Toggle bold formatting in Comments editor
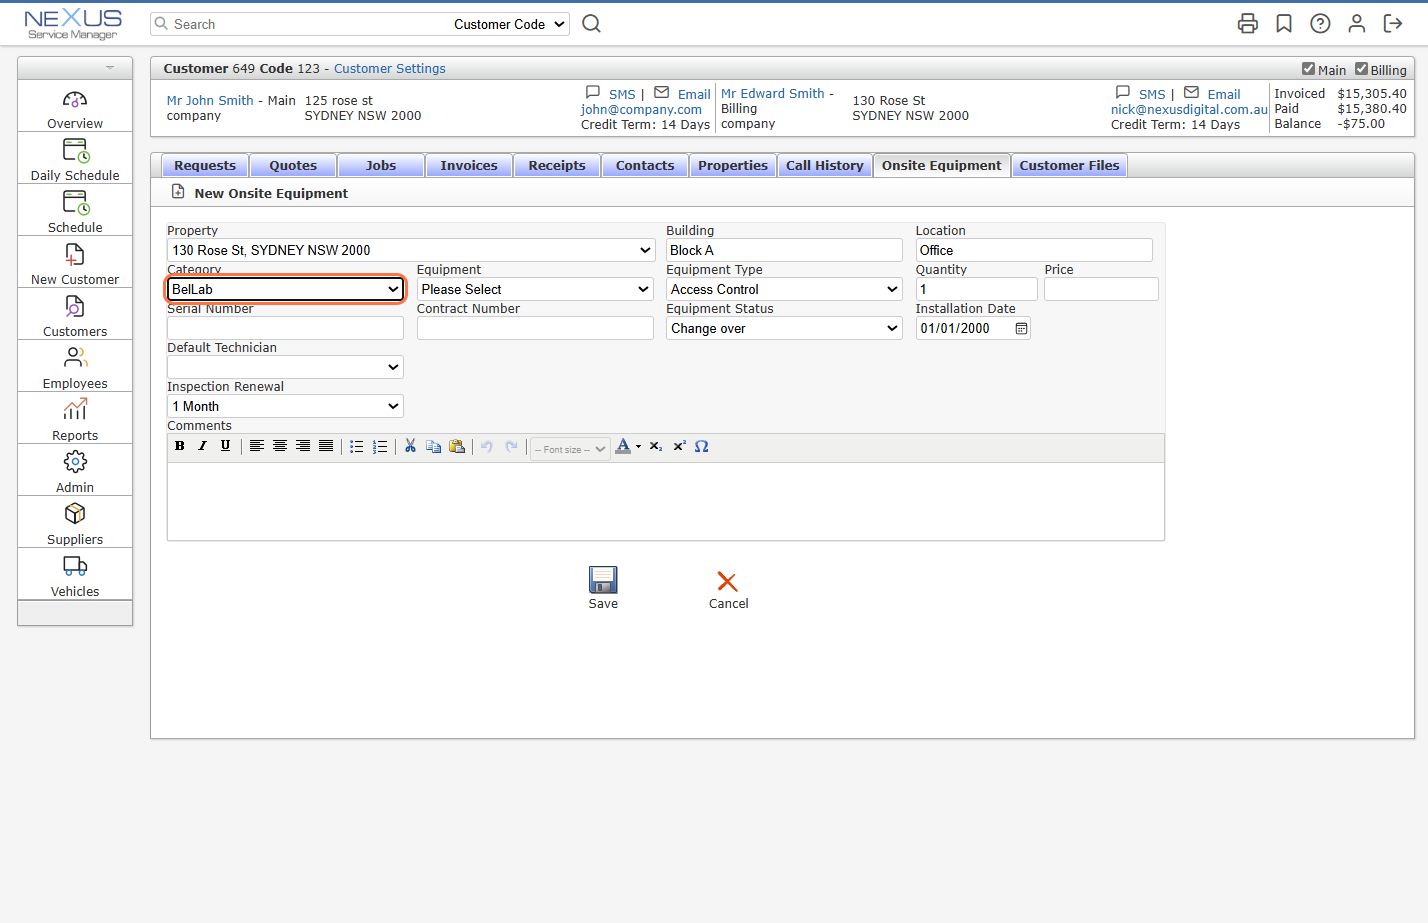Screen dimensions: 1428x923 pos(180,446)
